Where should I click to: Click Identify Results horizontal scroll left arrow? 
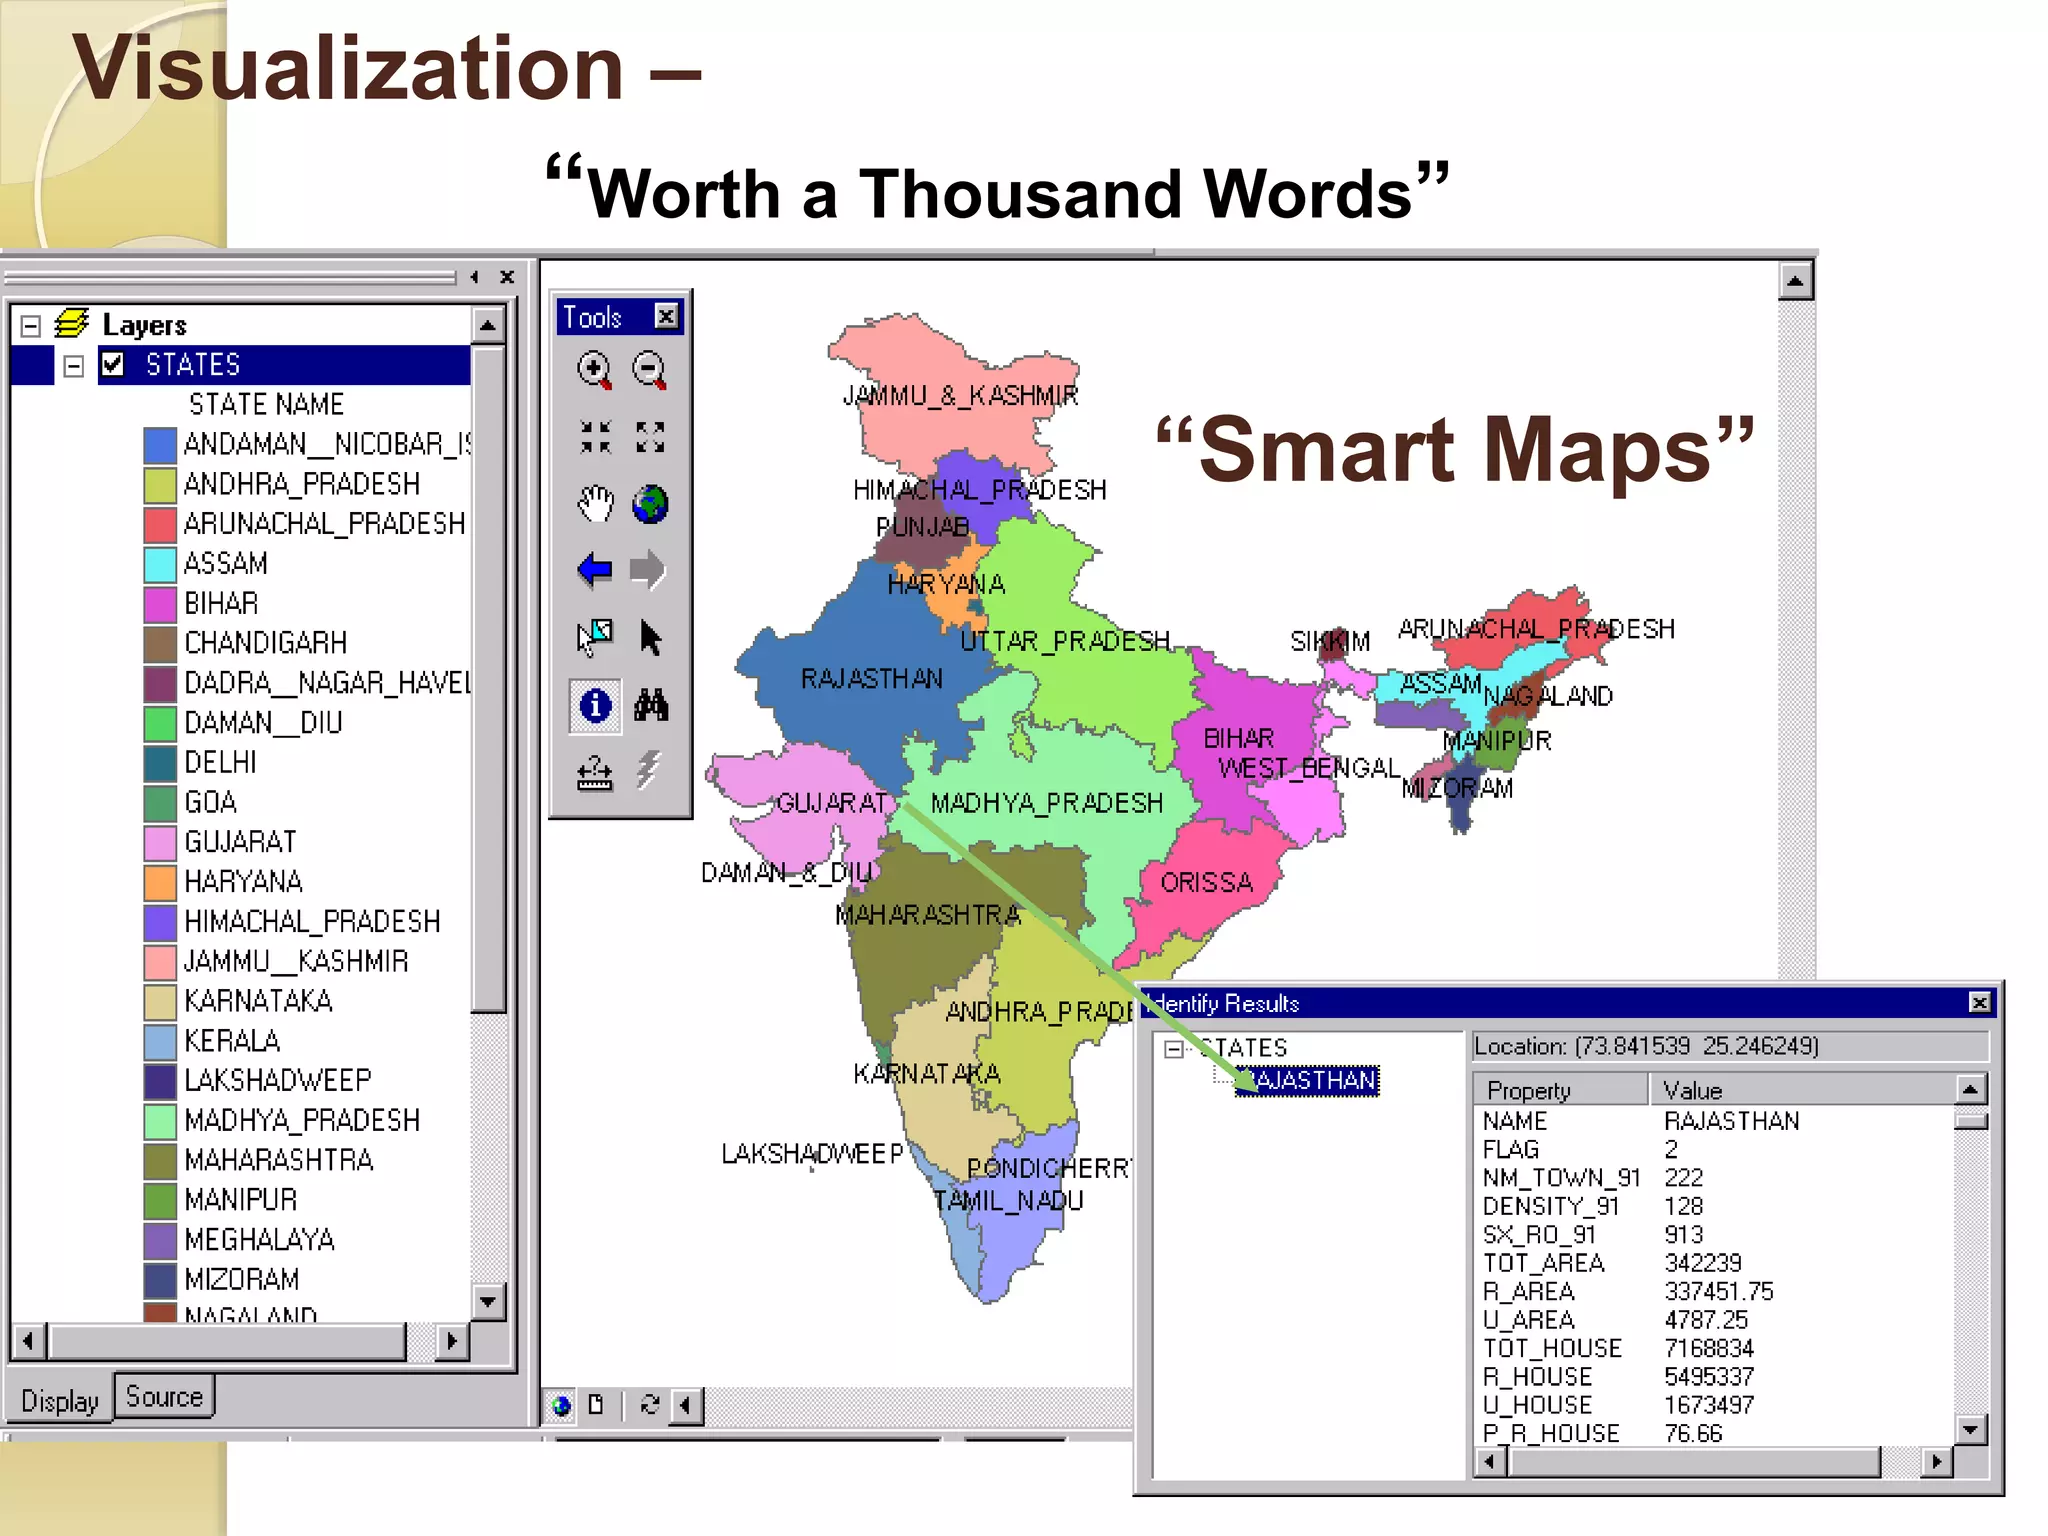(1490, 1461)
